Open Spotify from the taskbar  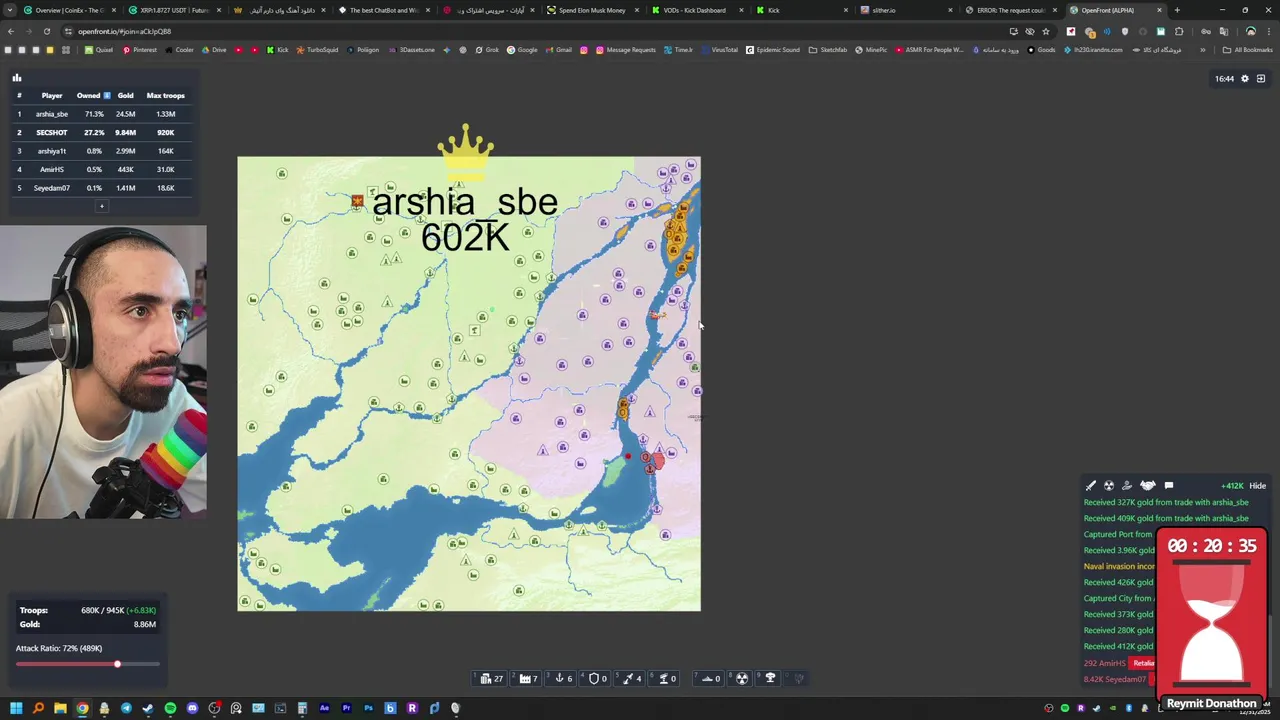pyautogui.click(x=170, y=709)
